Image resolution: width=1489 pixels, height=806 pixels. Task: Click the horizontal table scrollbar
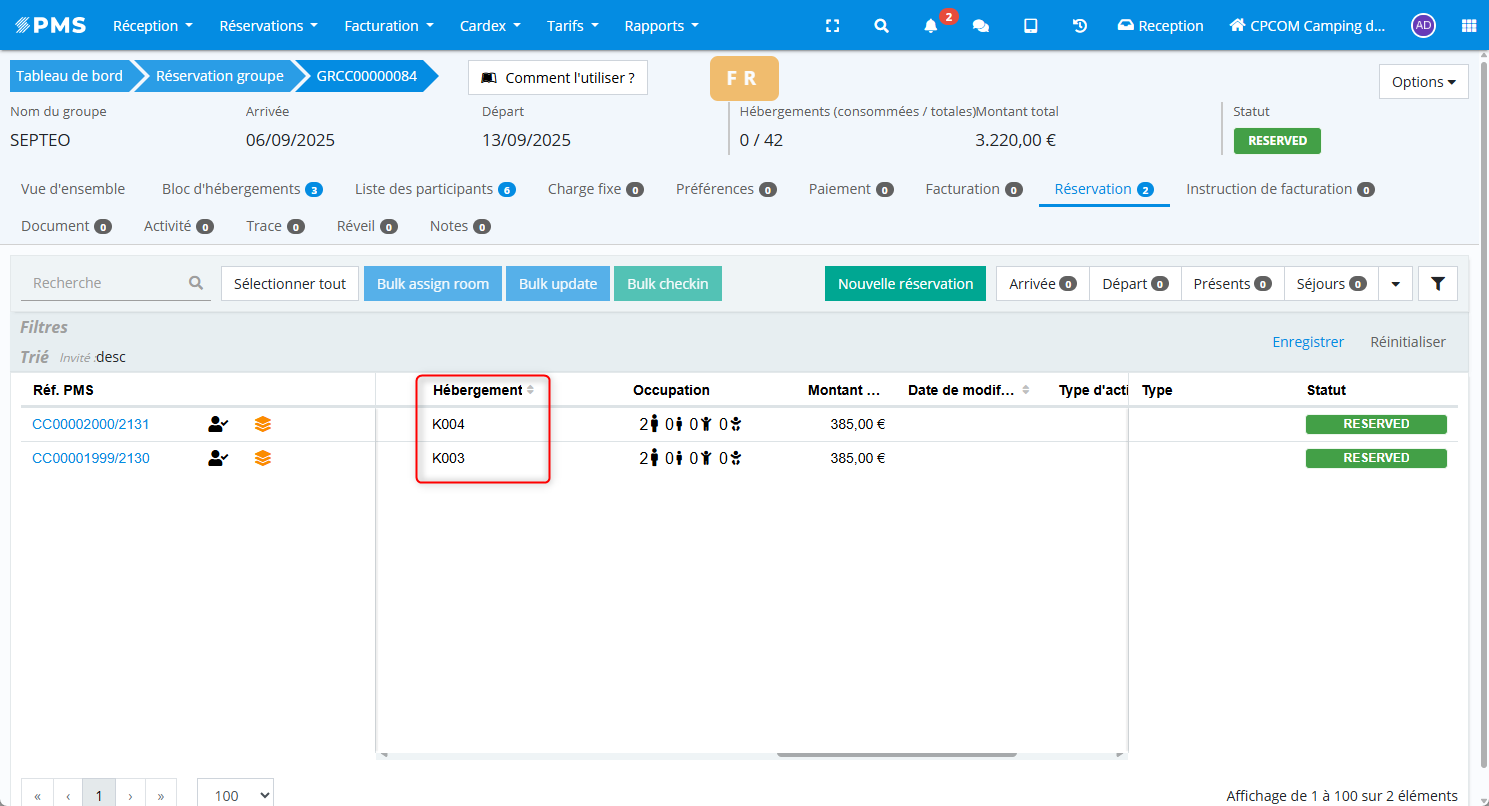(896, 754)
